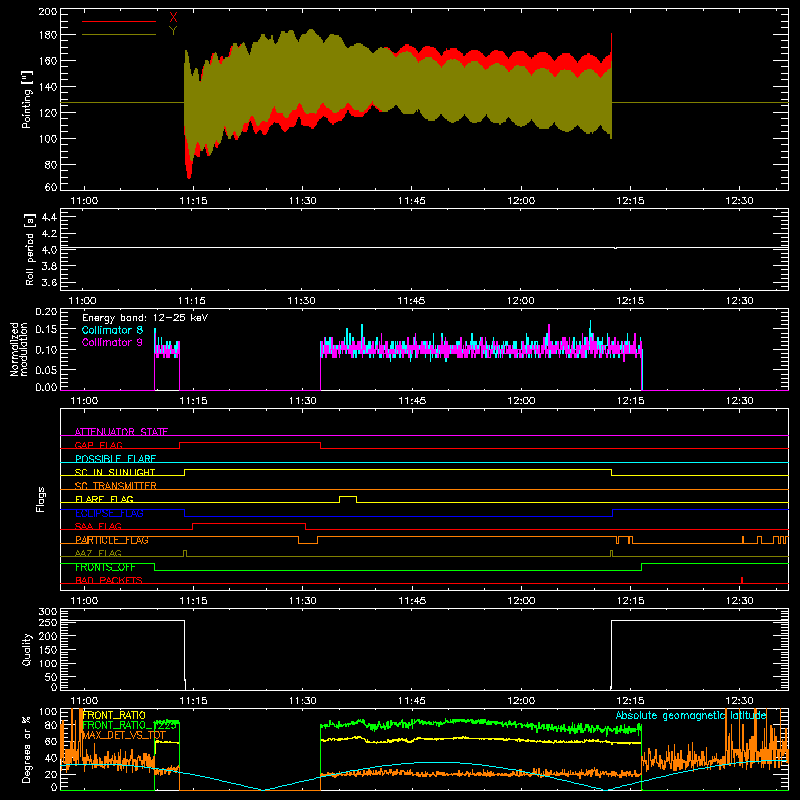Click the PARTICLE_FLAG dip near 11:30
800x800 pixels.
click(x=308, y=540)
